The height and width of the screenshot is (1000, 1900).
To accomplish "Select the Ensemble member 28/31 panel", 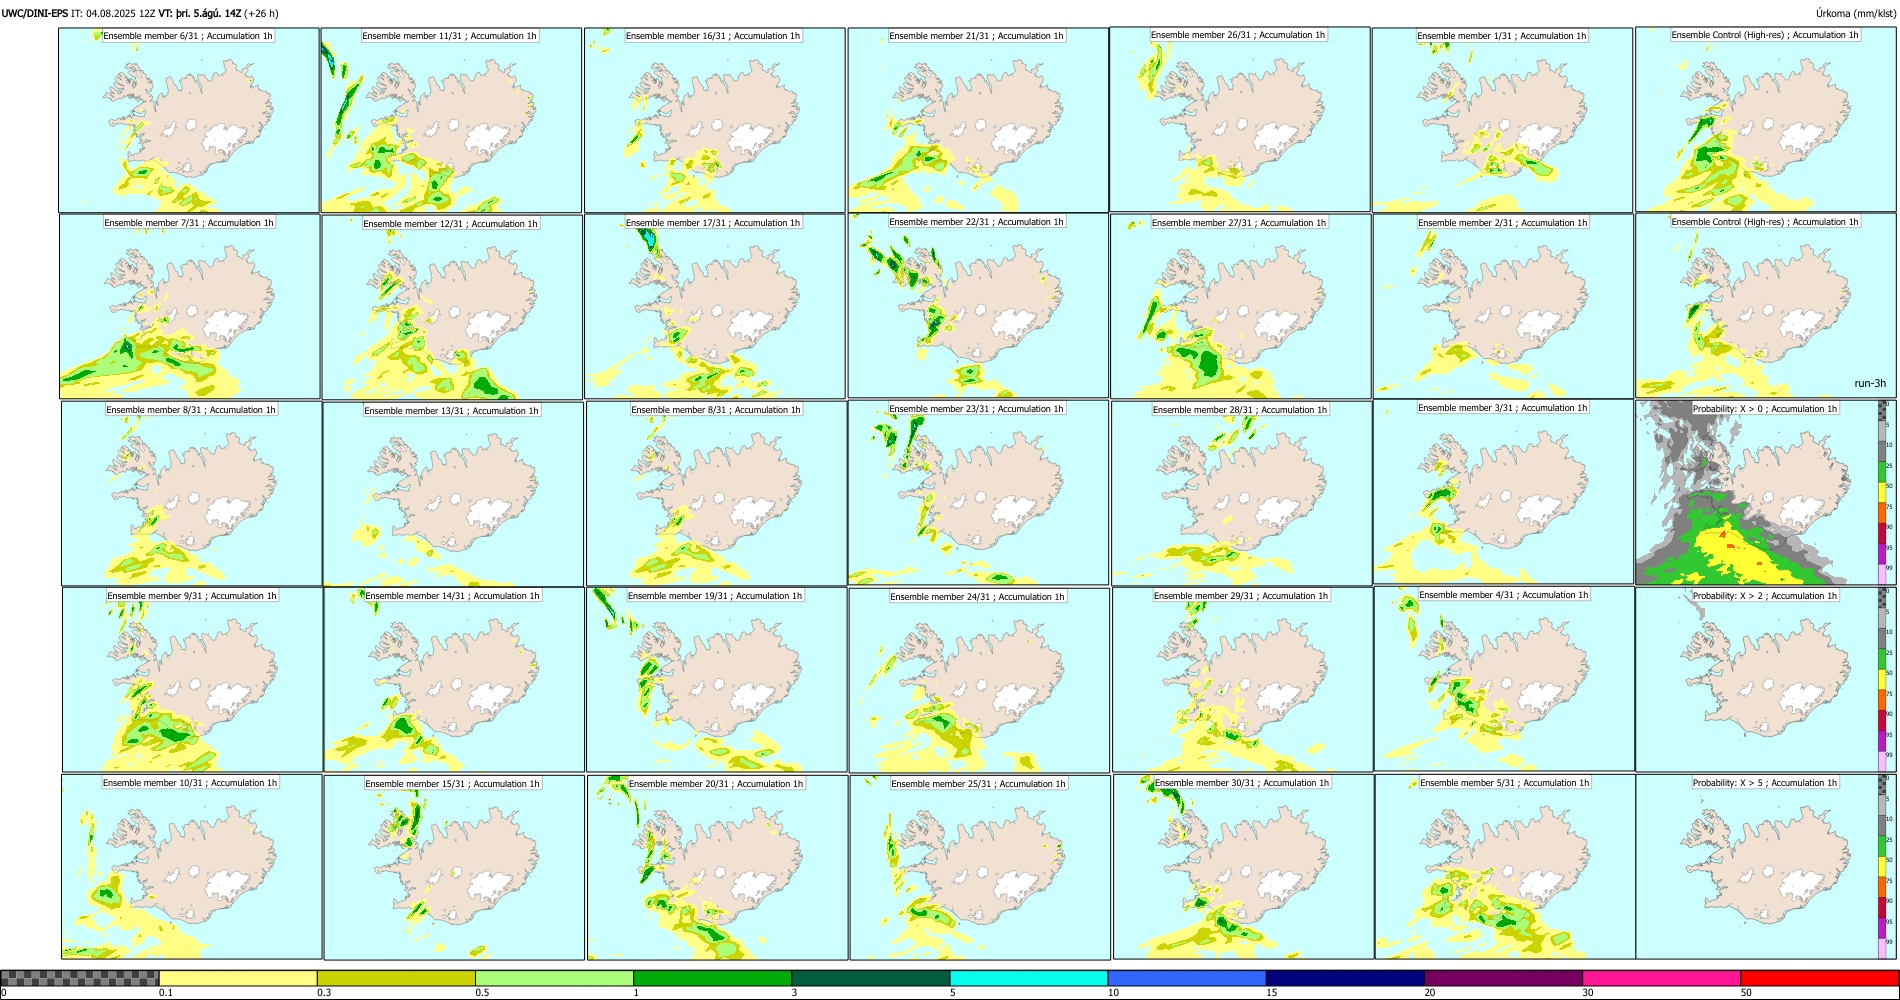I will point(1242,493).
